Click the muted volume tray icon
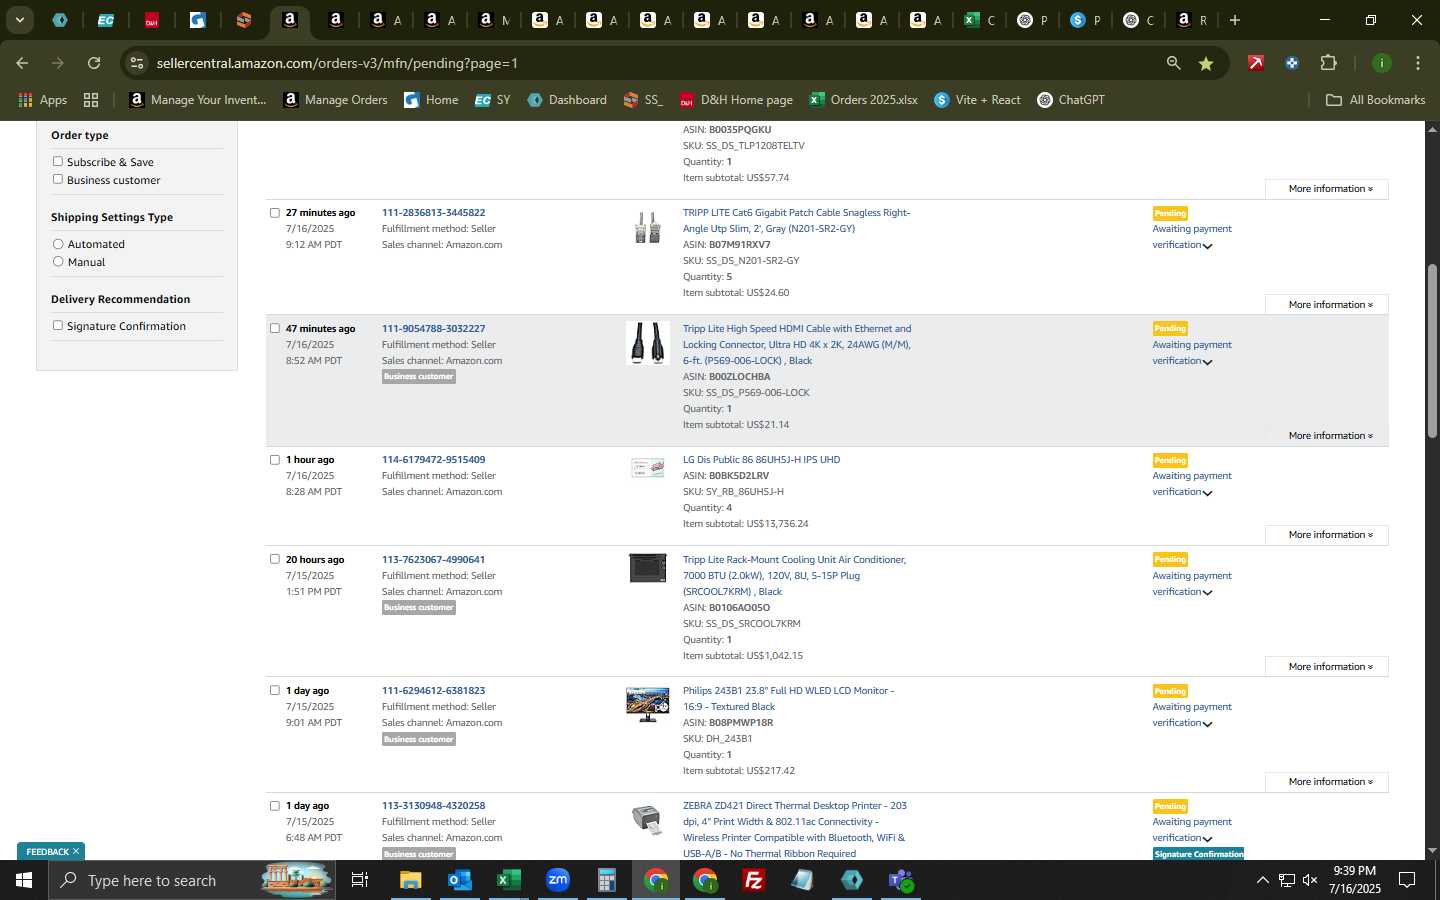The image size is (1440, 900). coord(1310,880)
